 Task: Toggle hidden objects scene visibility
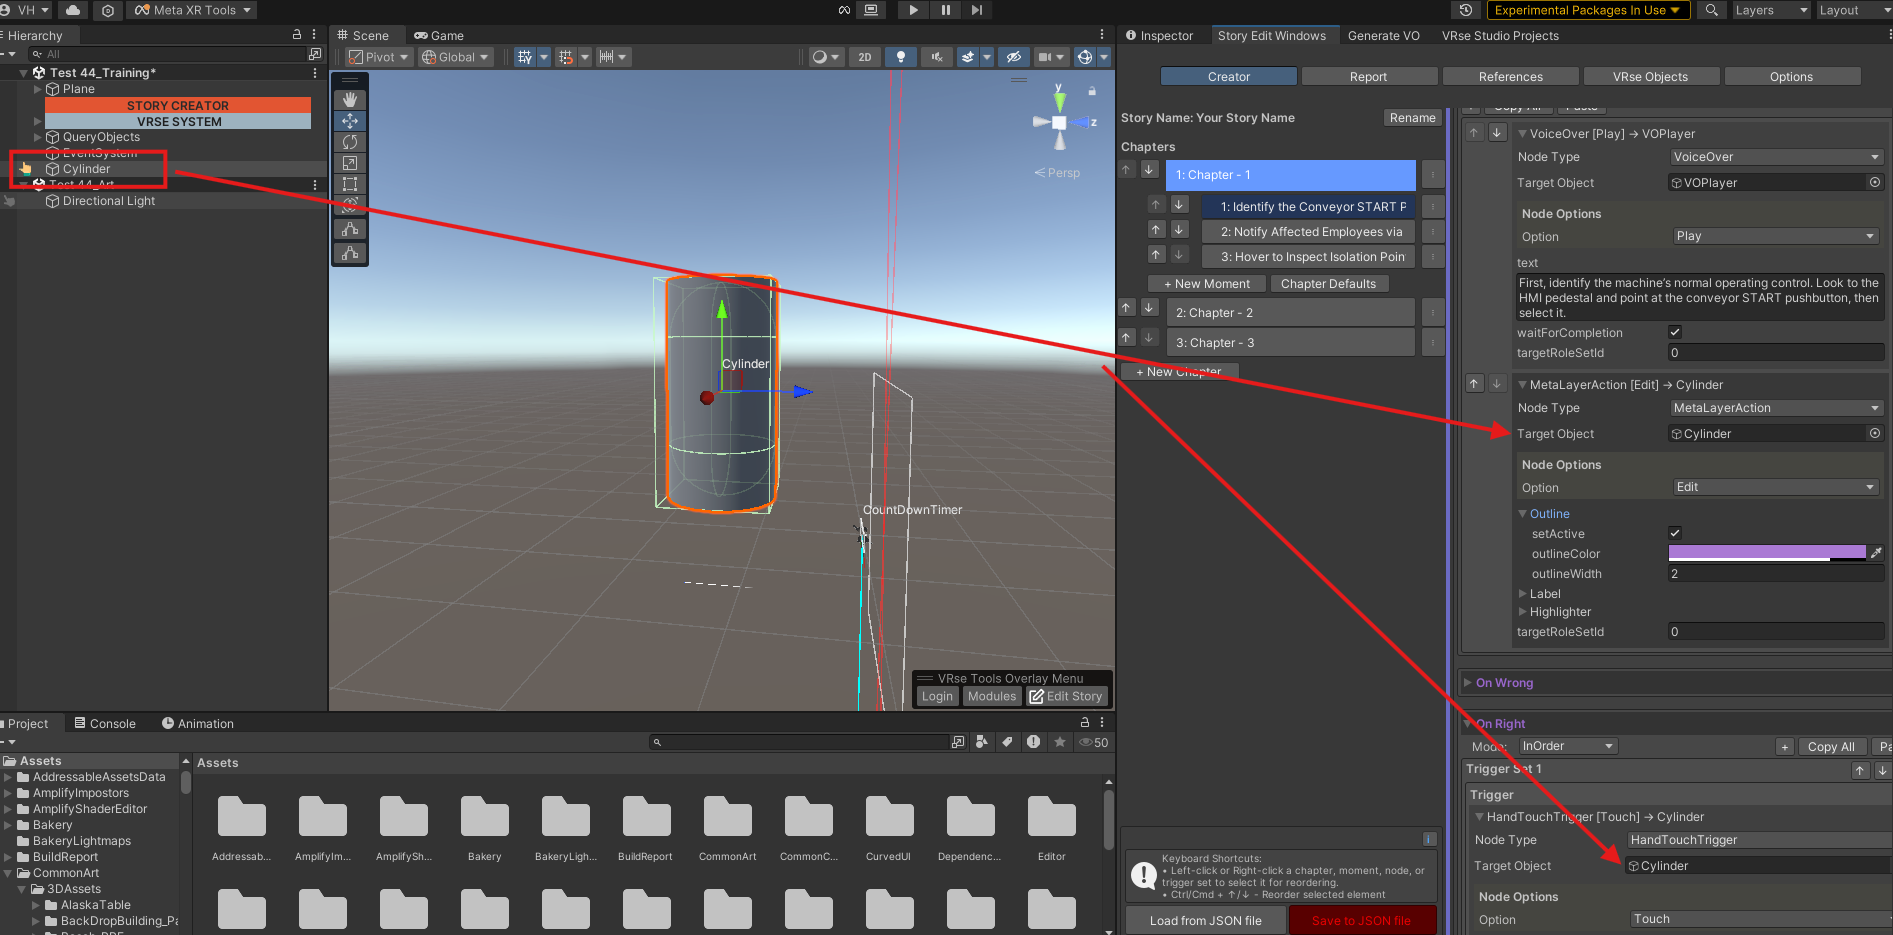(x=1014, y=57)
